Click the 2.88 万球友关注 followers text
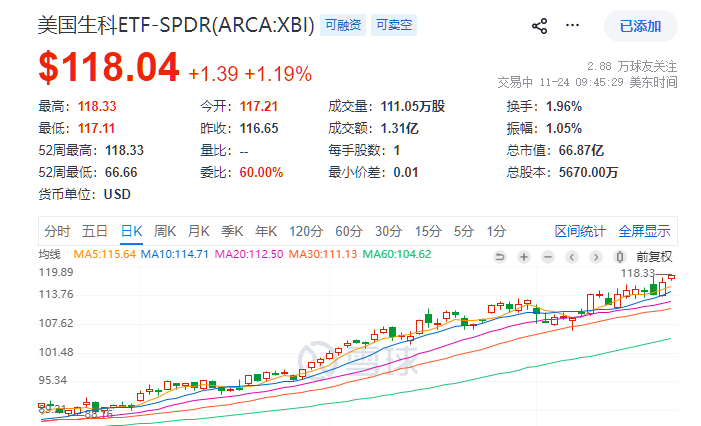 click(x=632, y=67)
